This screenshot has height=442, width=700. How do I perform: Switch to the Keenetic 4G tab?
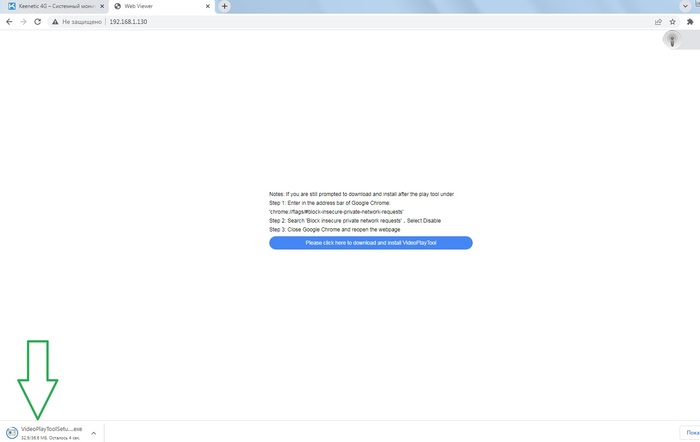[x=55, y=6]
